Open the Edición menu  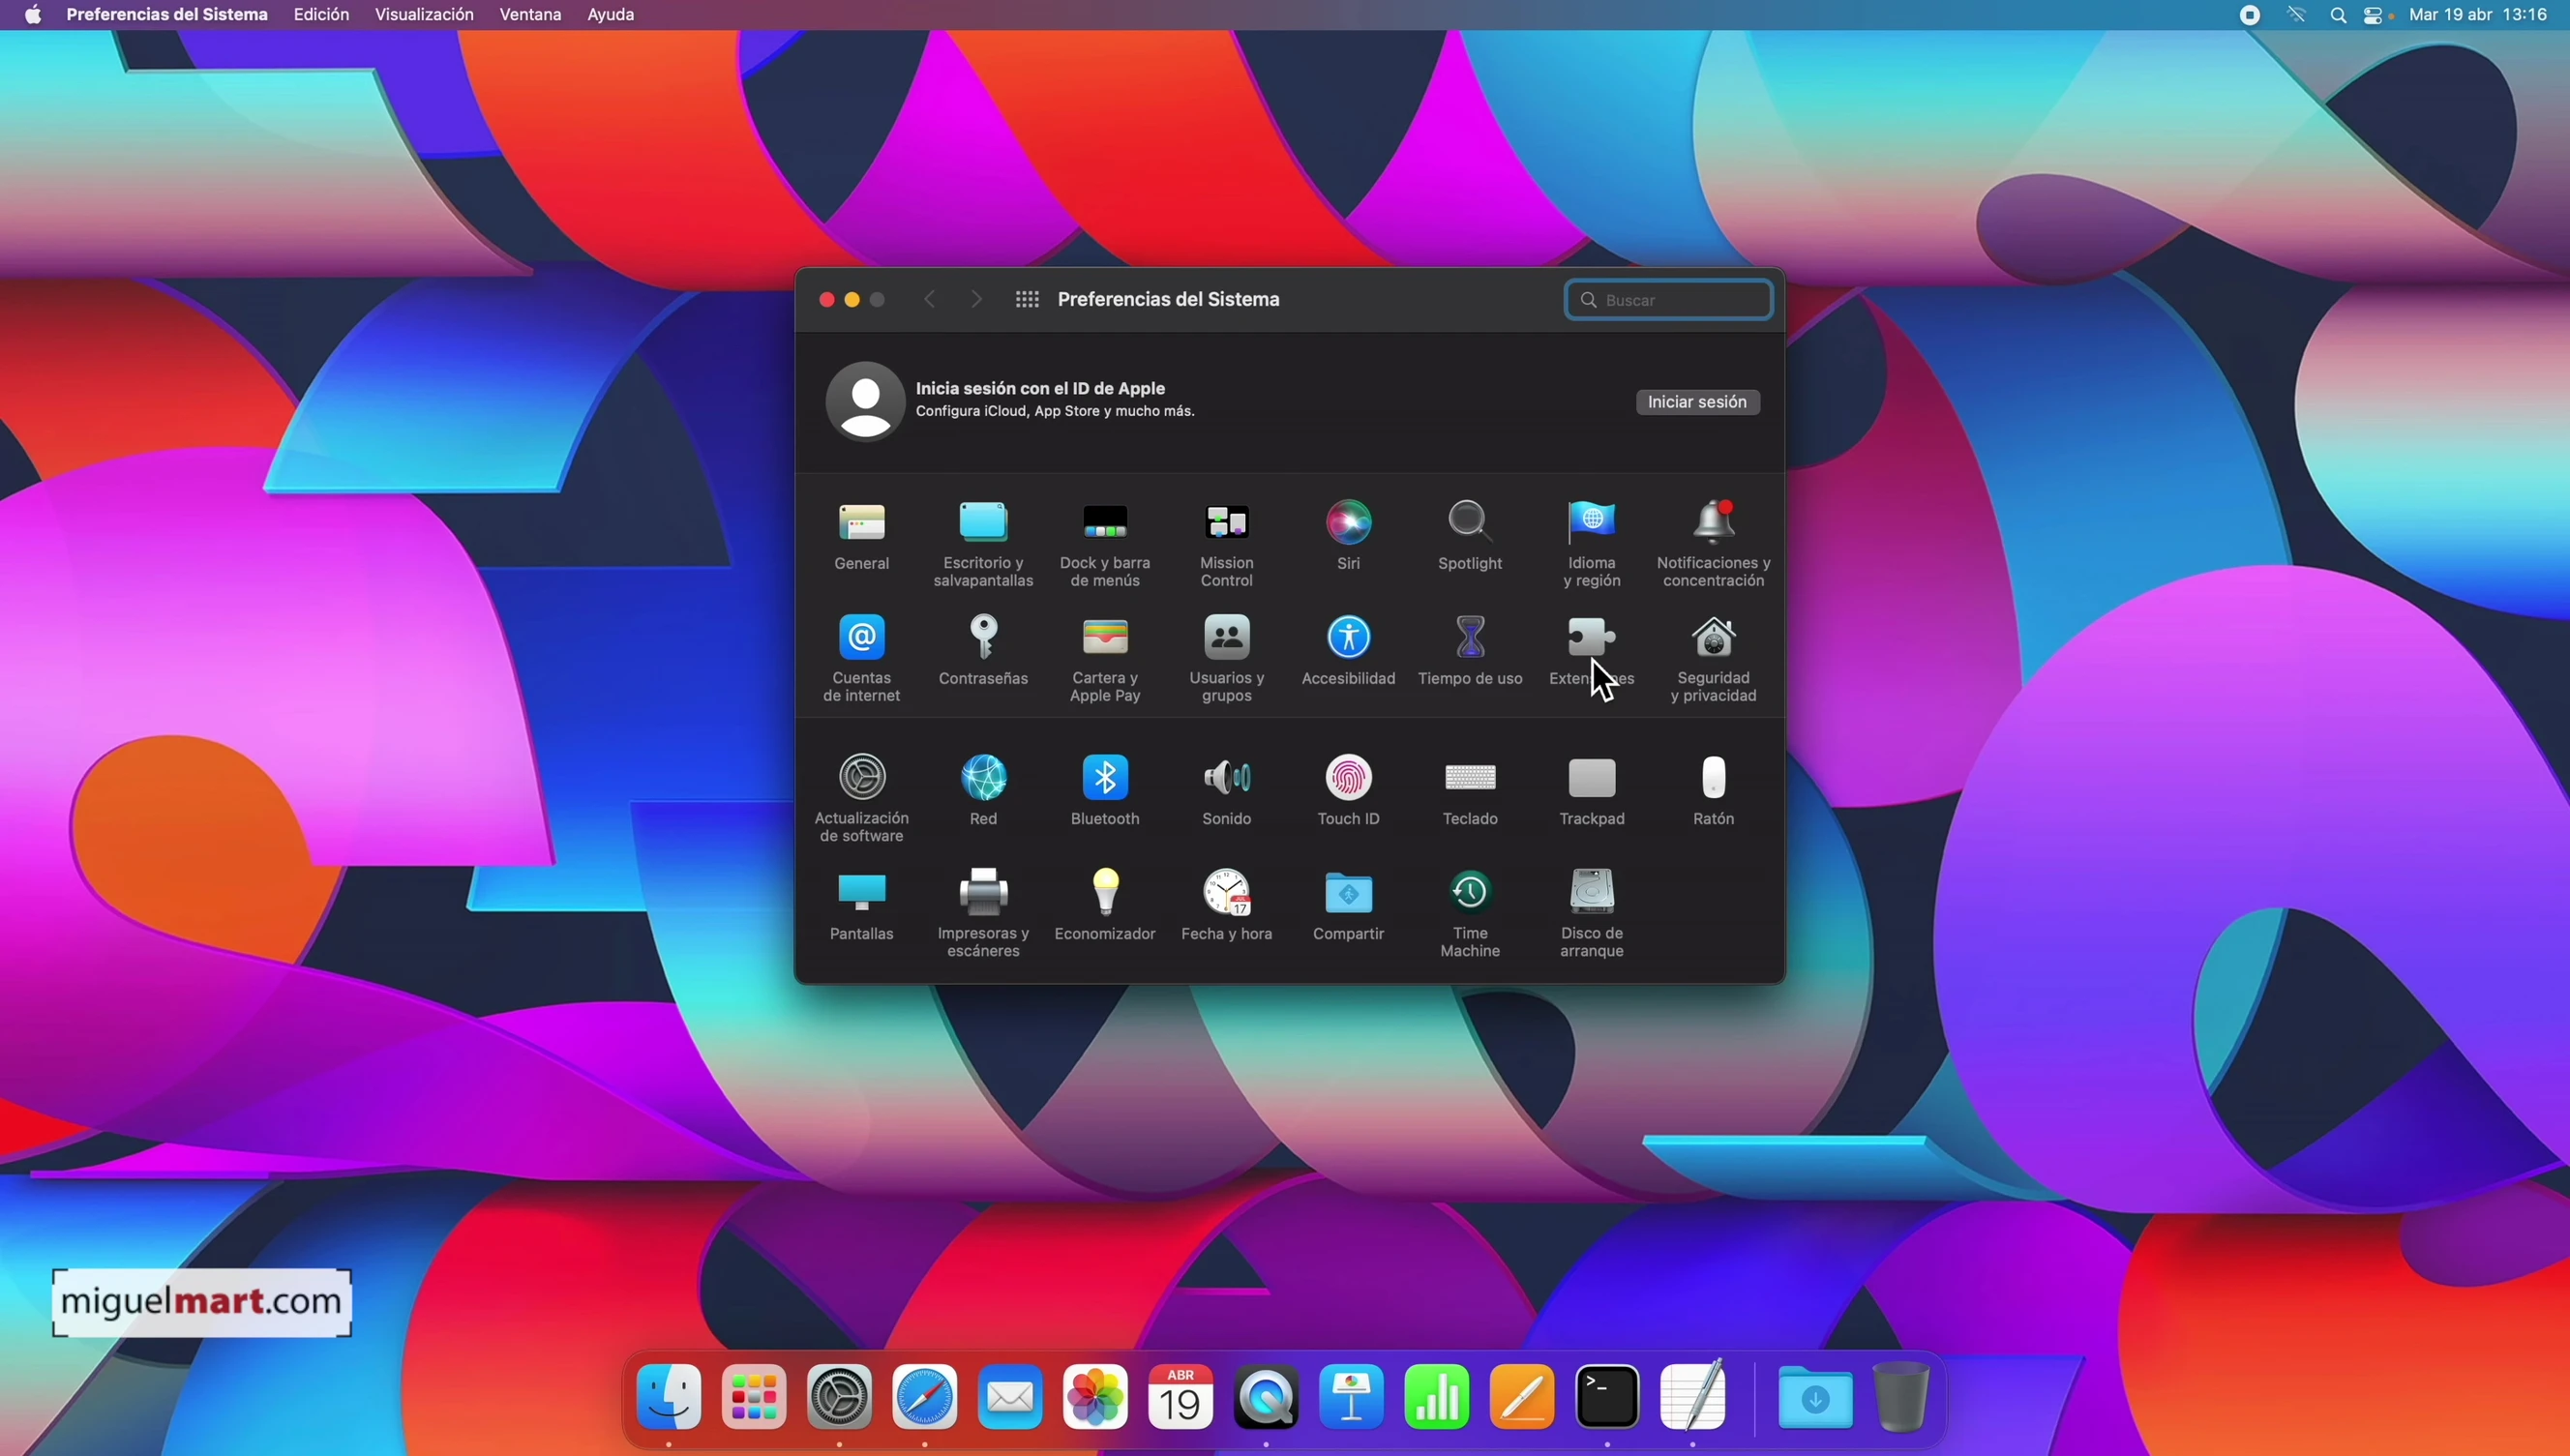pyautogui.click(x=321, y=15)
